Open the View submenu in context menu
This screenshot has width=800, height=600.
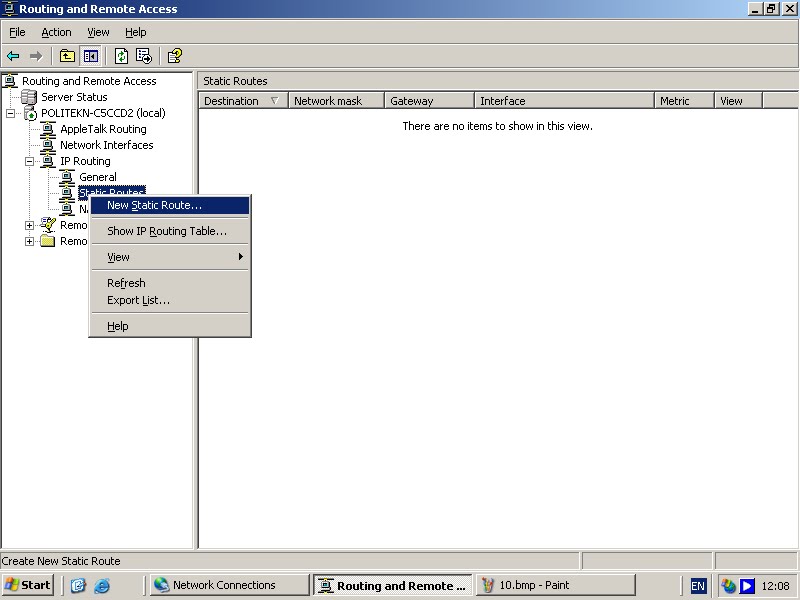(x=170, y=257)
